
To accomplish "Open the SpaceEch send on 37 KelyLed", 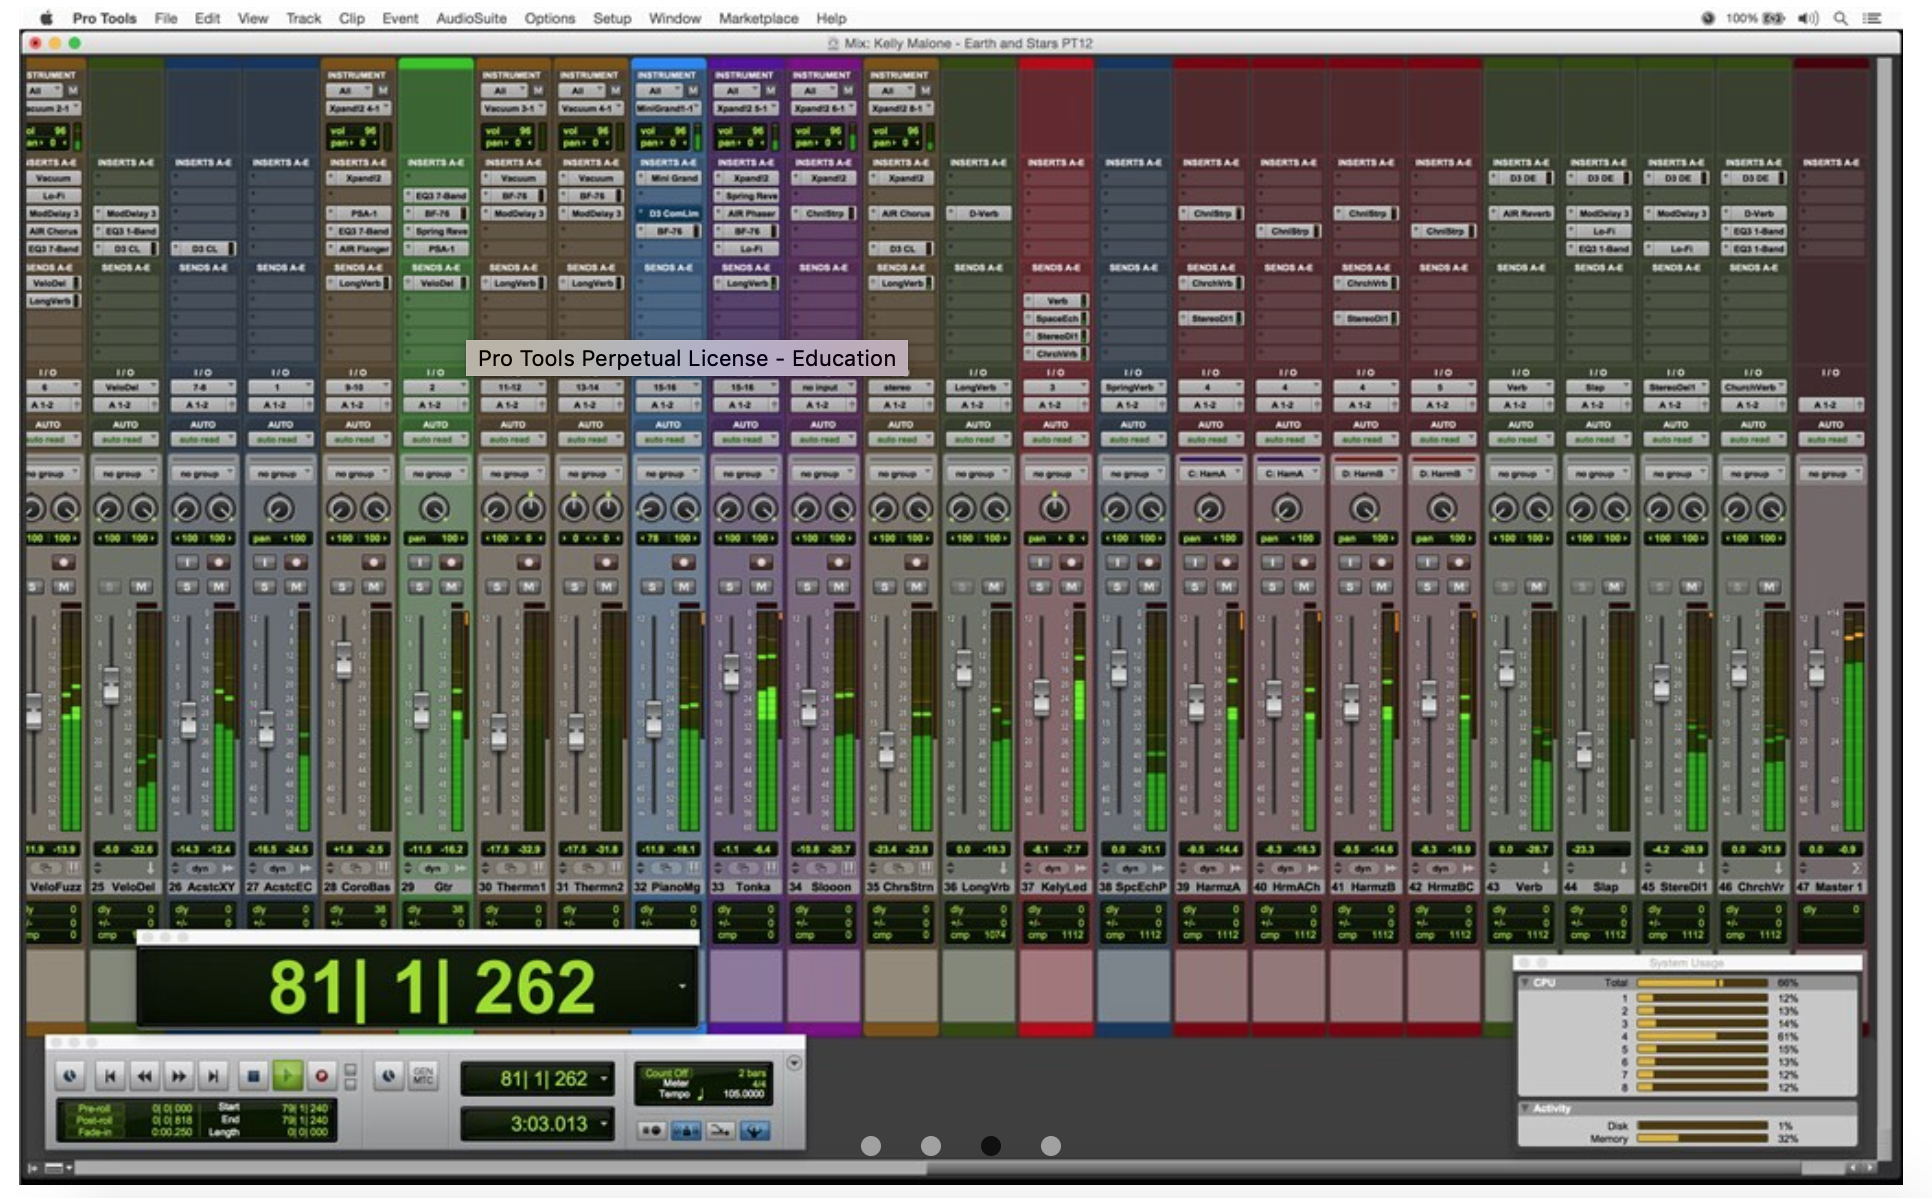I will [x=1056, y=318].
